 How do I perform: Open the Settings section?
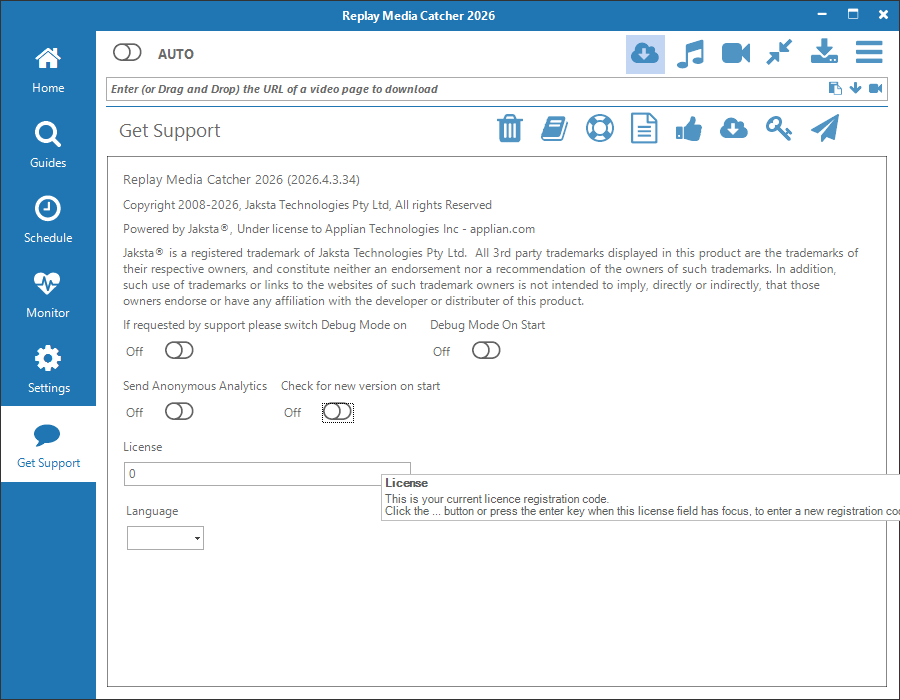[x=48, y=370]
